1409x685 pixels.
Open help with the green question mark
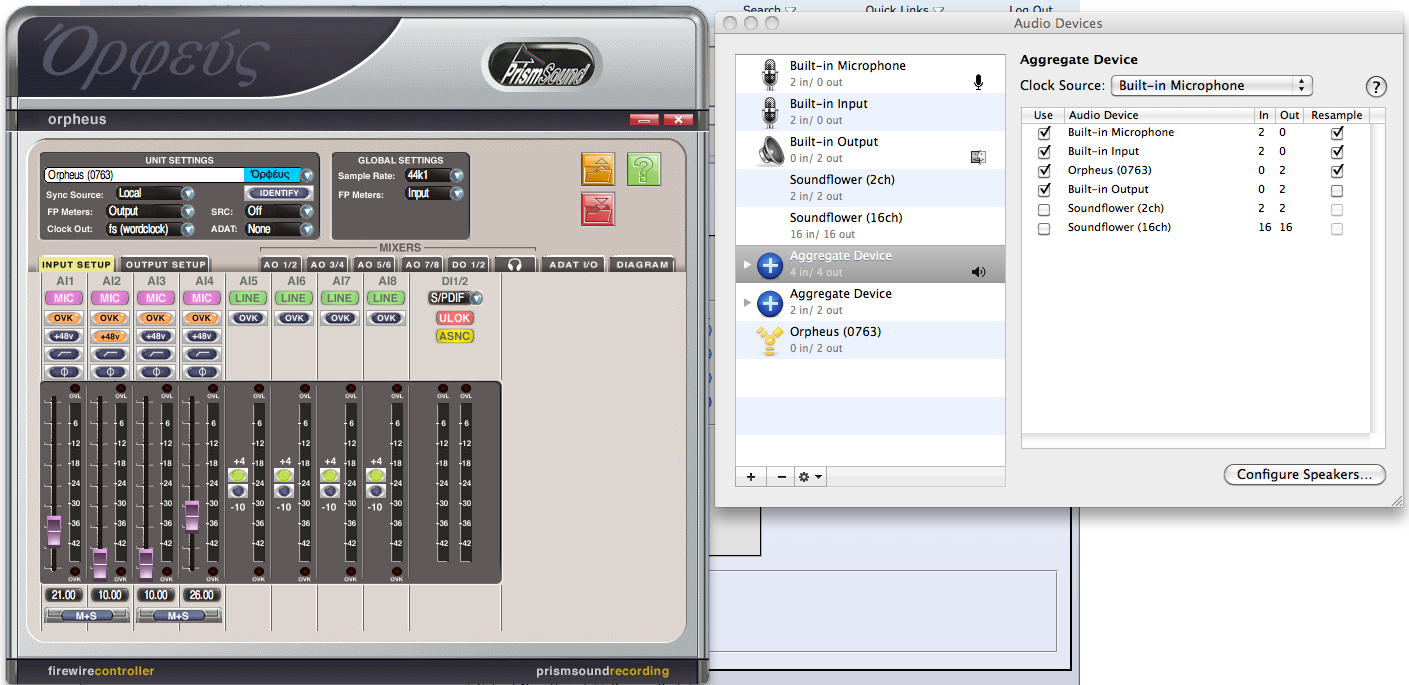(644, 169)
